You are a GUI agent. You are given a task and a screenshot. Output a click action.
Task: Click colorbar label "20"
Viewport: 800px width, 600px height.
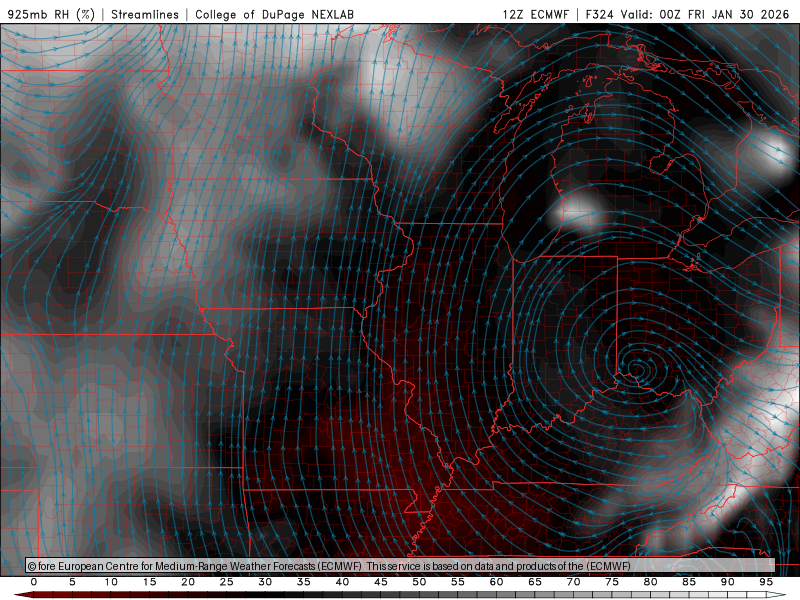(188, 582)
